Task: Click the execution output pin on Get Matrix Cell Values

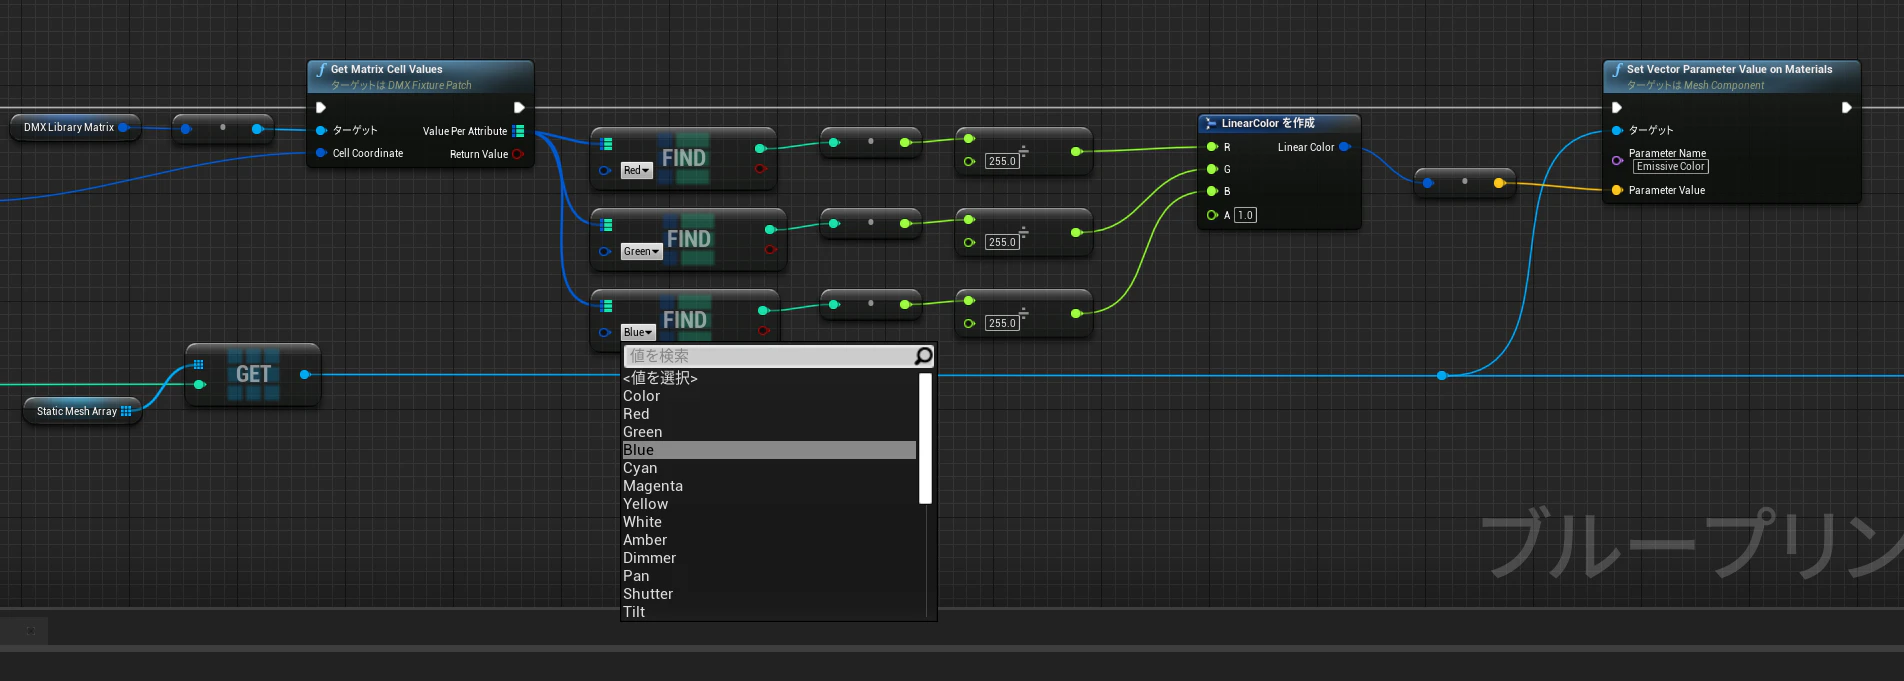Action: (x=519, y=108)
